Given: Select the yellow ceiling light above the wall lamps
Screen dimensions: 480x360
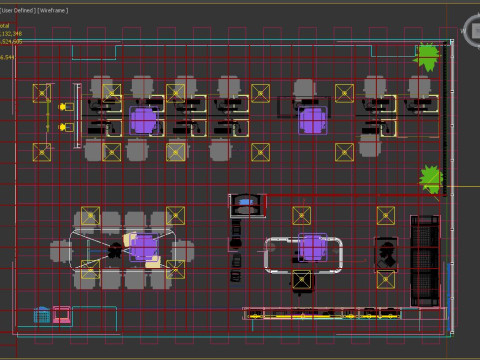Looking at the screenshot, I should point(42,93).
